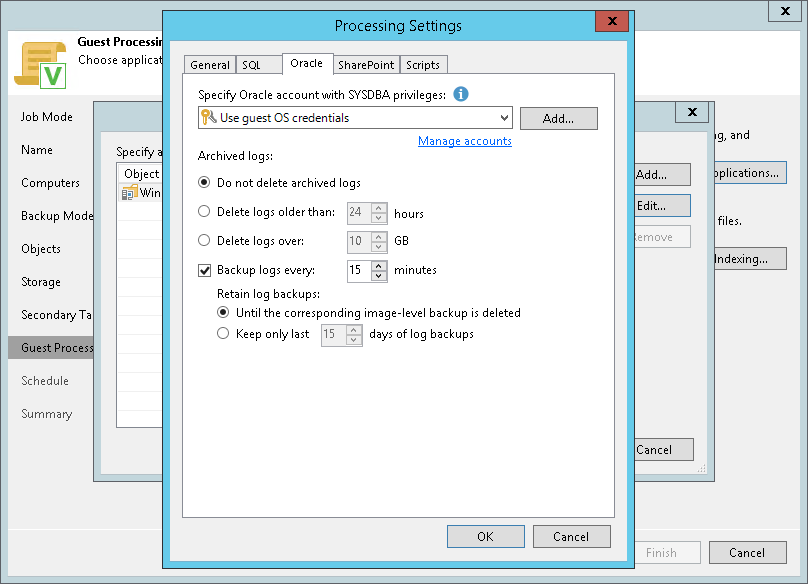This screenshot has width=808, height=584.
Task: Select Delete logs over option
Action: [204, 240]
